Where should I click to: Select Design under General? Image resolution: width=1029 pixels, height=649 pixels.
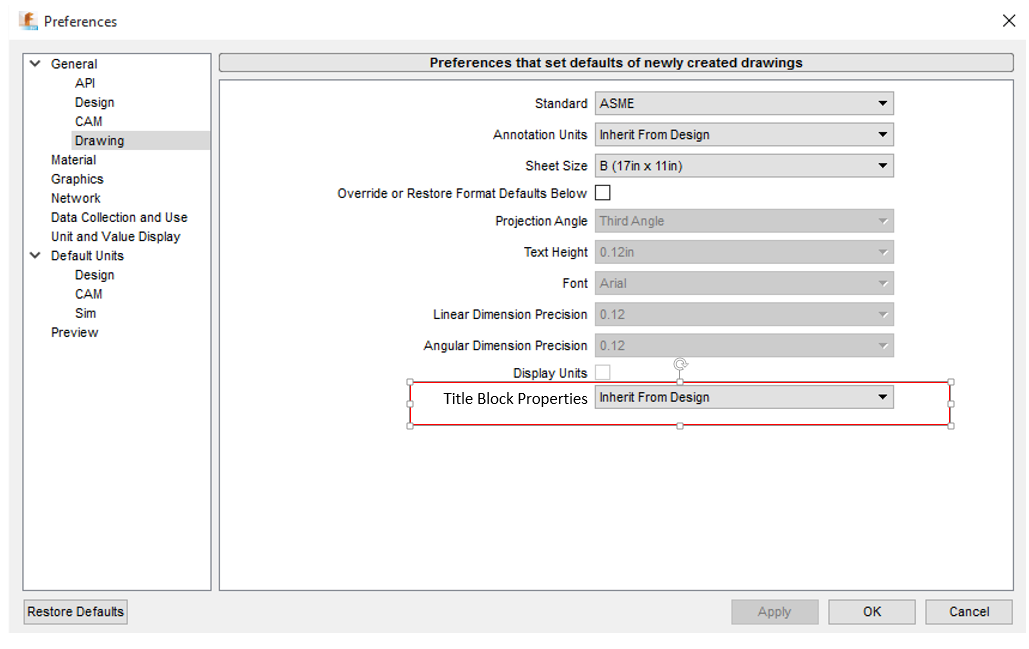[x=94, y=102]
